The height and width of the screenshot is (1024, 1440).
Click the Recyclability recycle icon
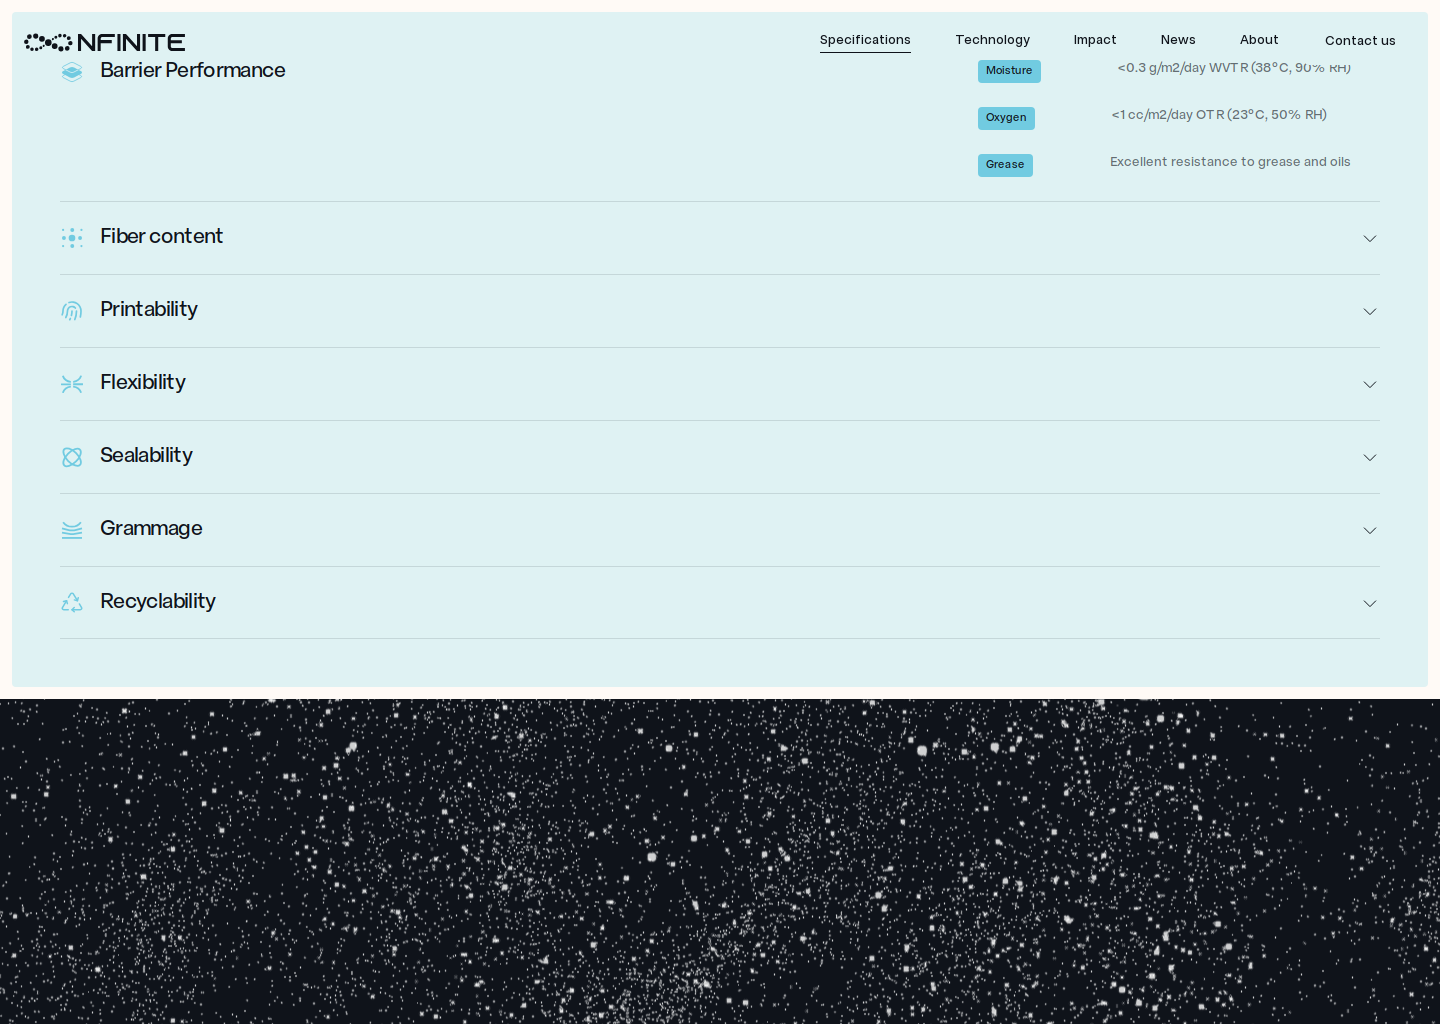(72, 603)
